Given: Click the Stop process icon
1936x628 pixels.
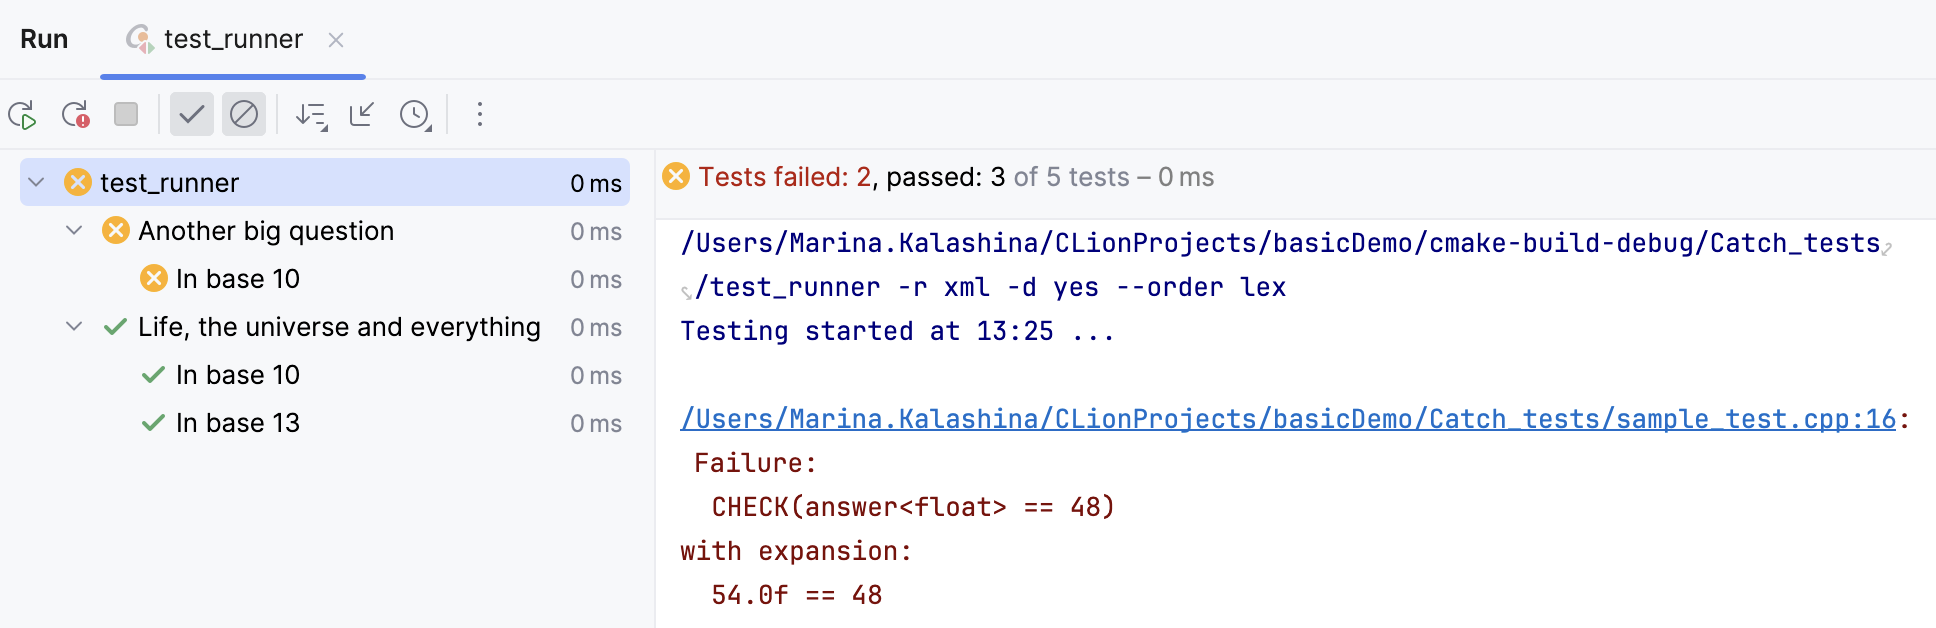Looking at the screenshot, I should click(125, 114).
